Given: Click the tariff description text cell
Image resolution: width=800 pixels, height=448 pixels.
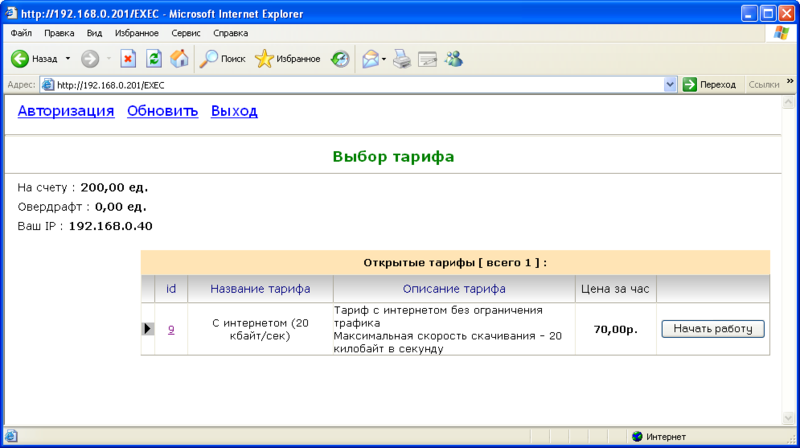Looking at the screenshot, I should 454,329.
